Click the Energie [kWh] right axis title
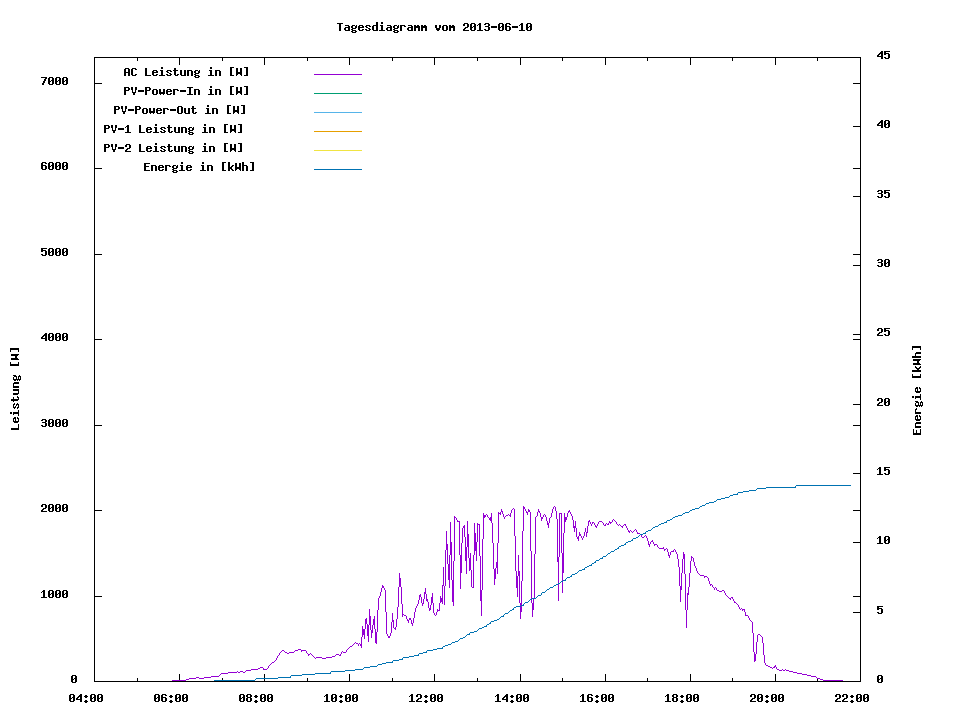The width and height of the screenshot is (960, 720). click(x=917, y=390)
